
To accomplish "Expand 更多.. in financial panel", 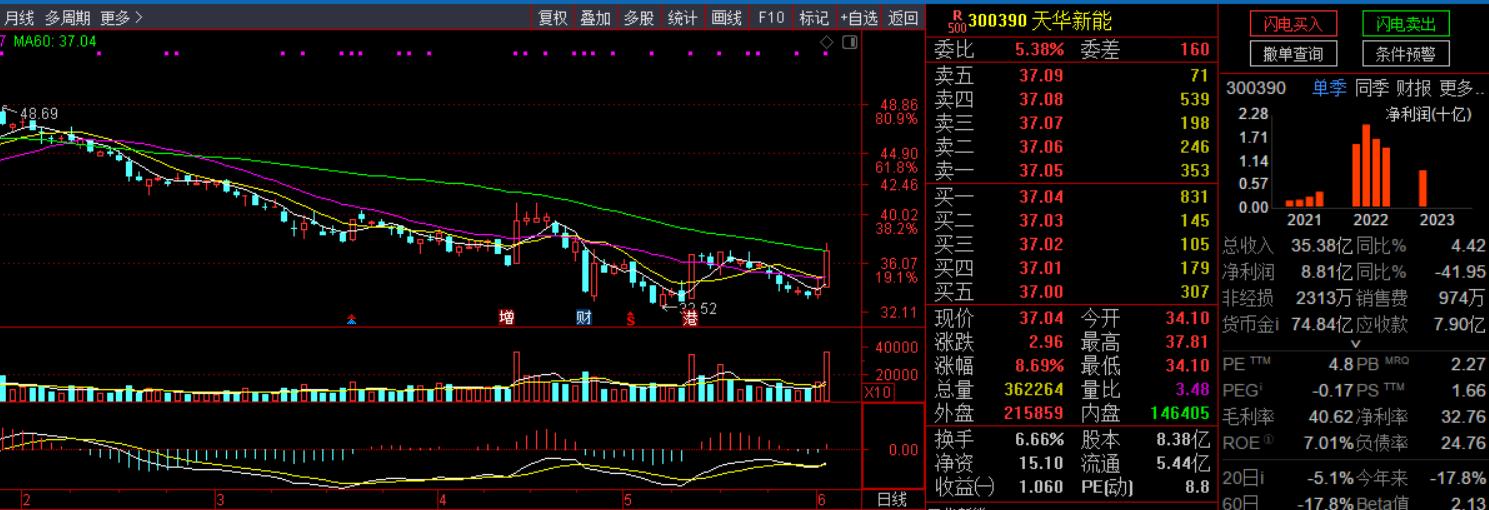I will [x=1462, y=88].
